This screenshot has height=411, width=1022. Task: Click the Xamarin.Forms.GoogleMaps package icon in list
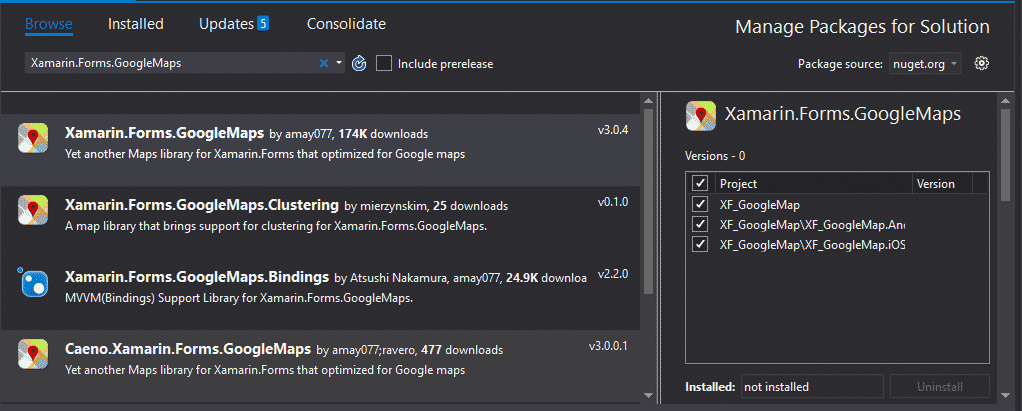(33, 138)
